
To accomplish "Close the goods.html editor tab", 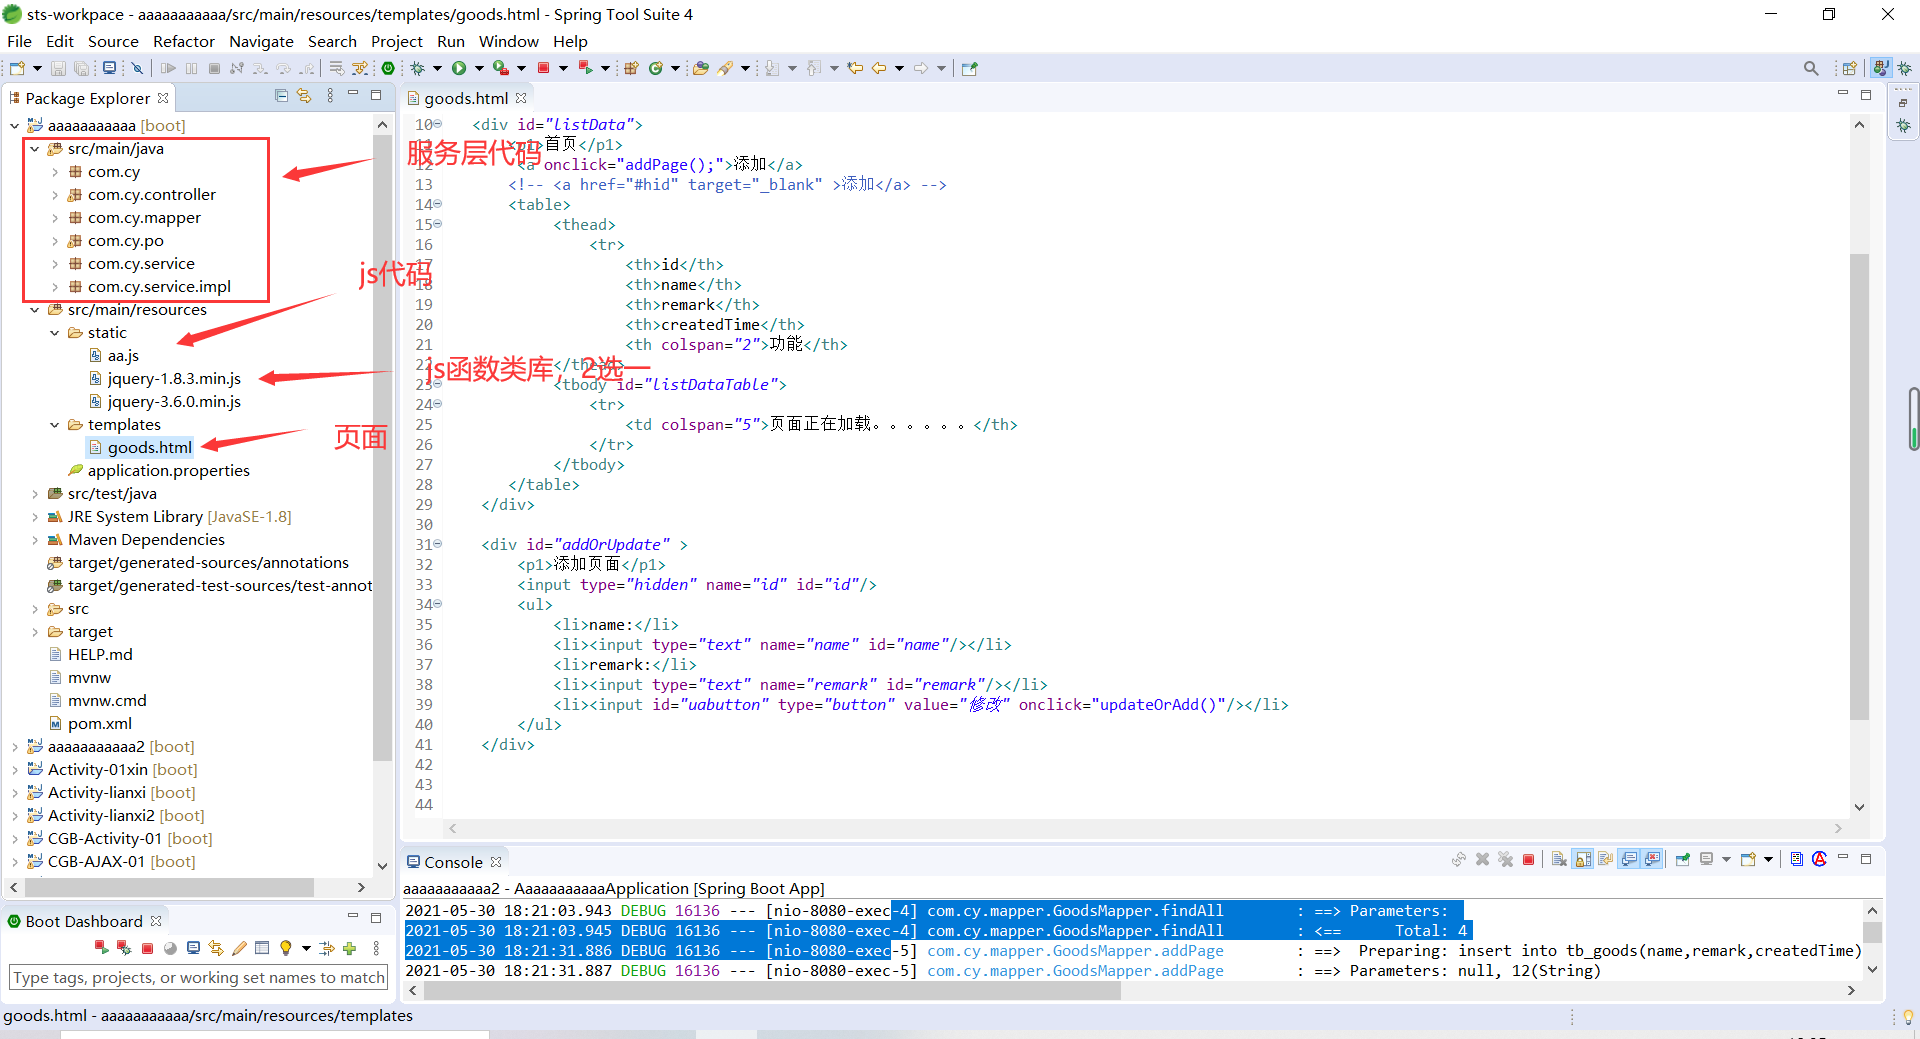I will (521, 98).
